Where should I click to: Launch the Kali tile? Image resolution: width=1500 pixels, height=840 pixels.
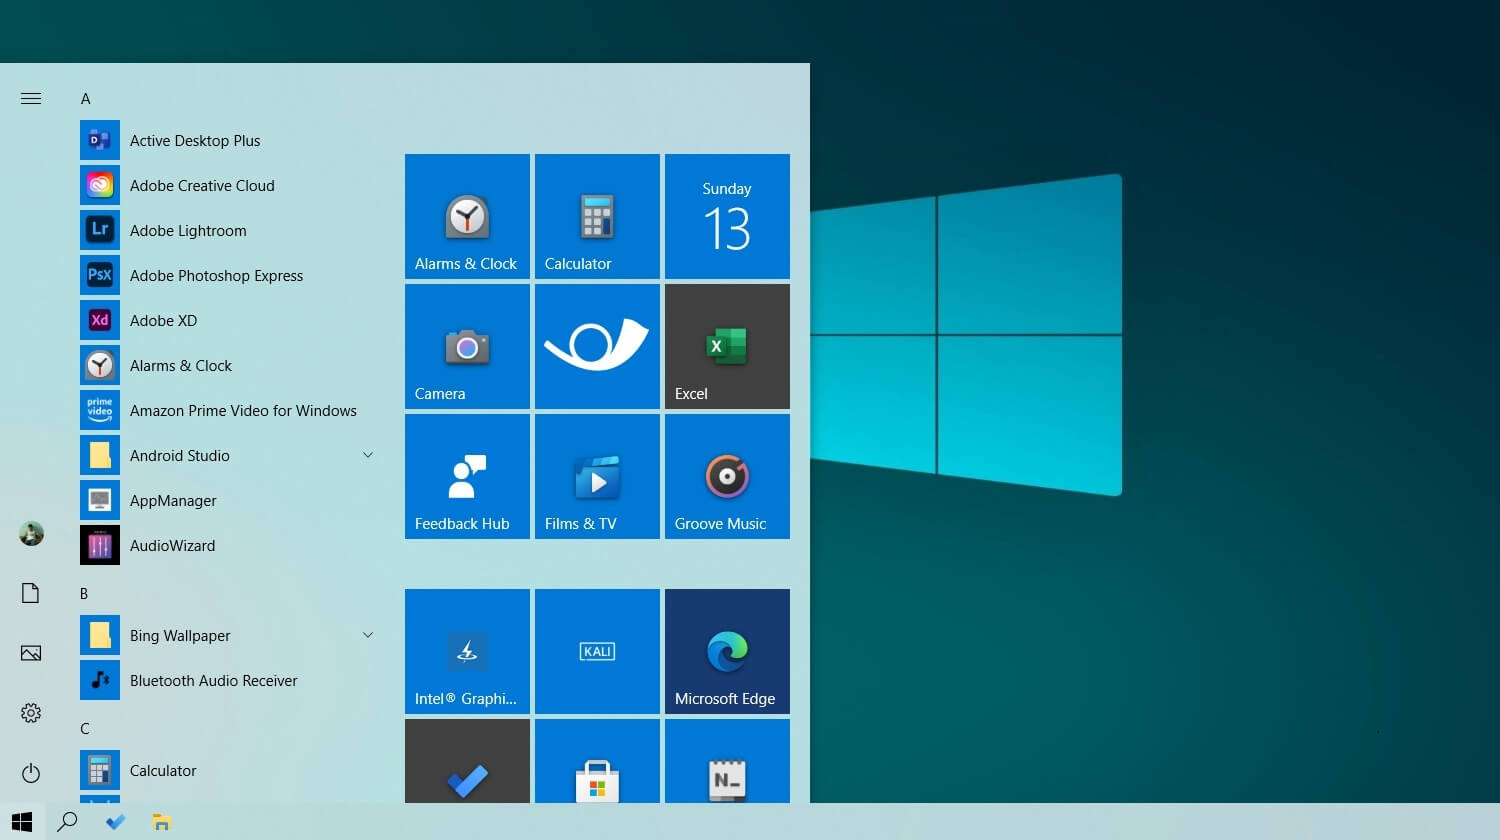pyautogui.click(x=597, y=651)
